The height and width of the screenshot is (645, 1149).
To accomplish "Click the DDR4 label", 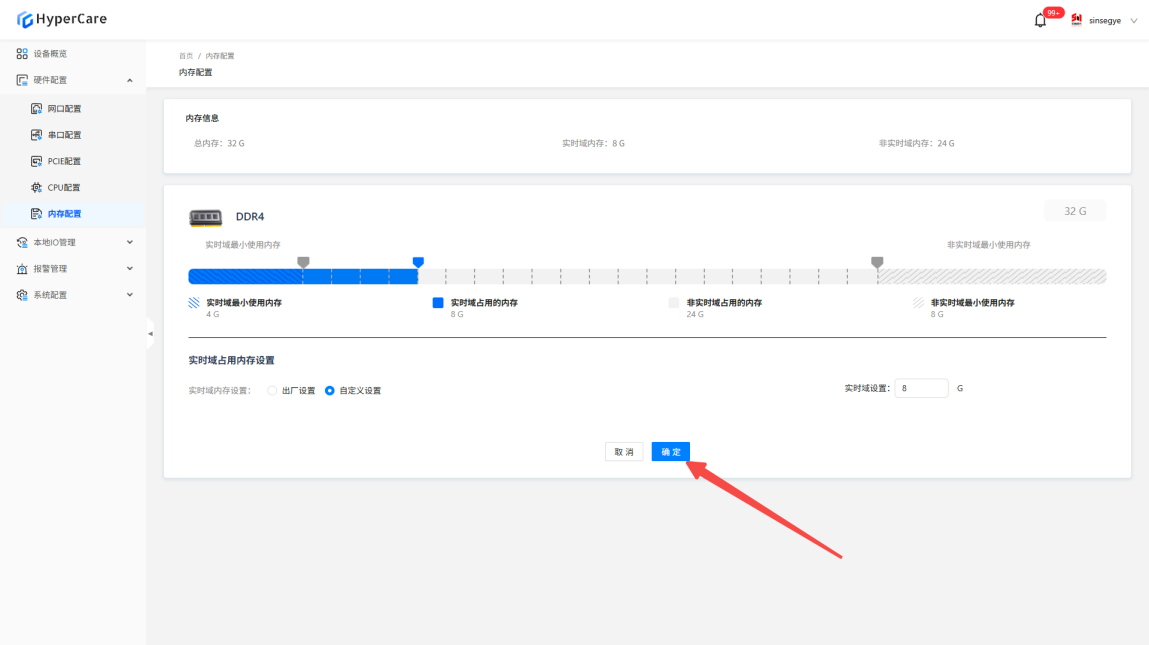I will pyautogui.click(x=250, y=217).
